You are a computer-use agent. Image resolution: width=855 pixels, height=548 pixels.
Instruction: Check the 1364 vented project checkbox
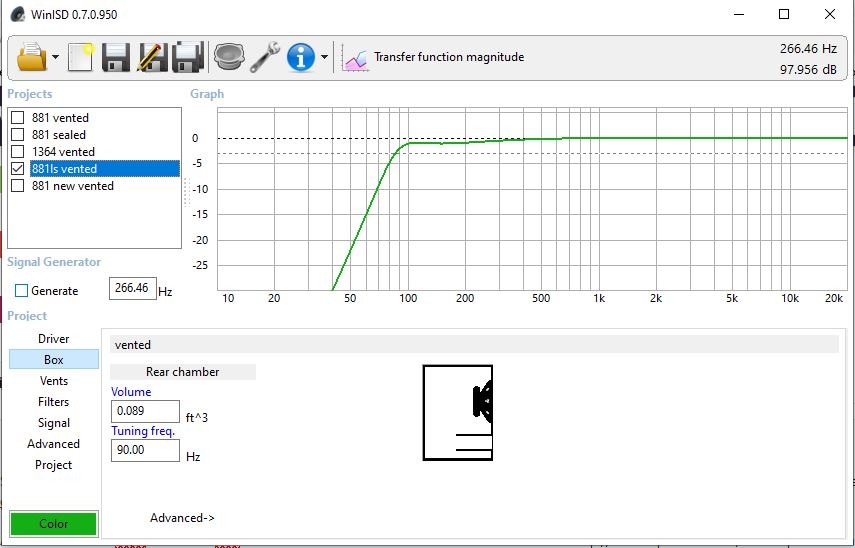click(x=17, y=152)
